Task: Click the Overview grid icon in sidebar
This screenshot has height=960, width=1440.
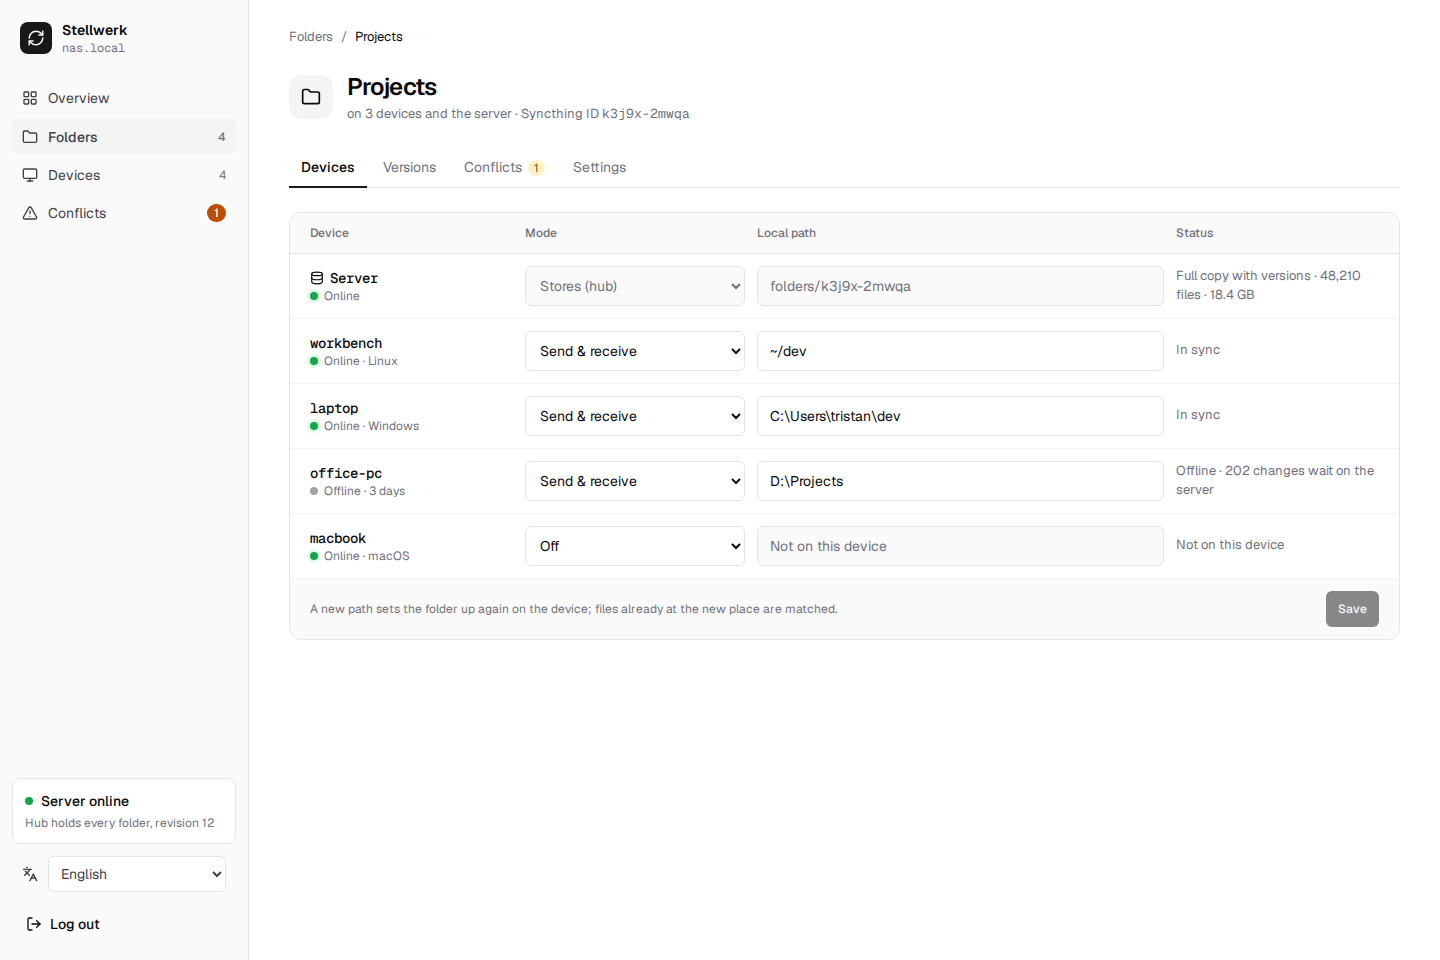Action: coord(30,98)
